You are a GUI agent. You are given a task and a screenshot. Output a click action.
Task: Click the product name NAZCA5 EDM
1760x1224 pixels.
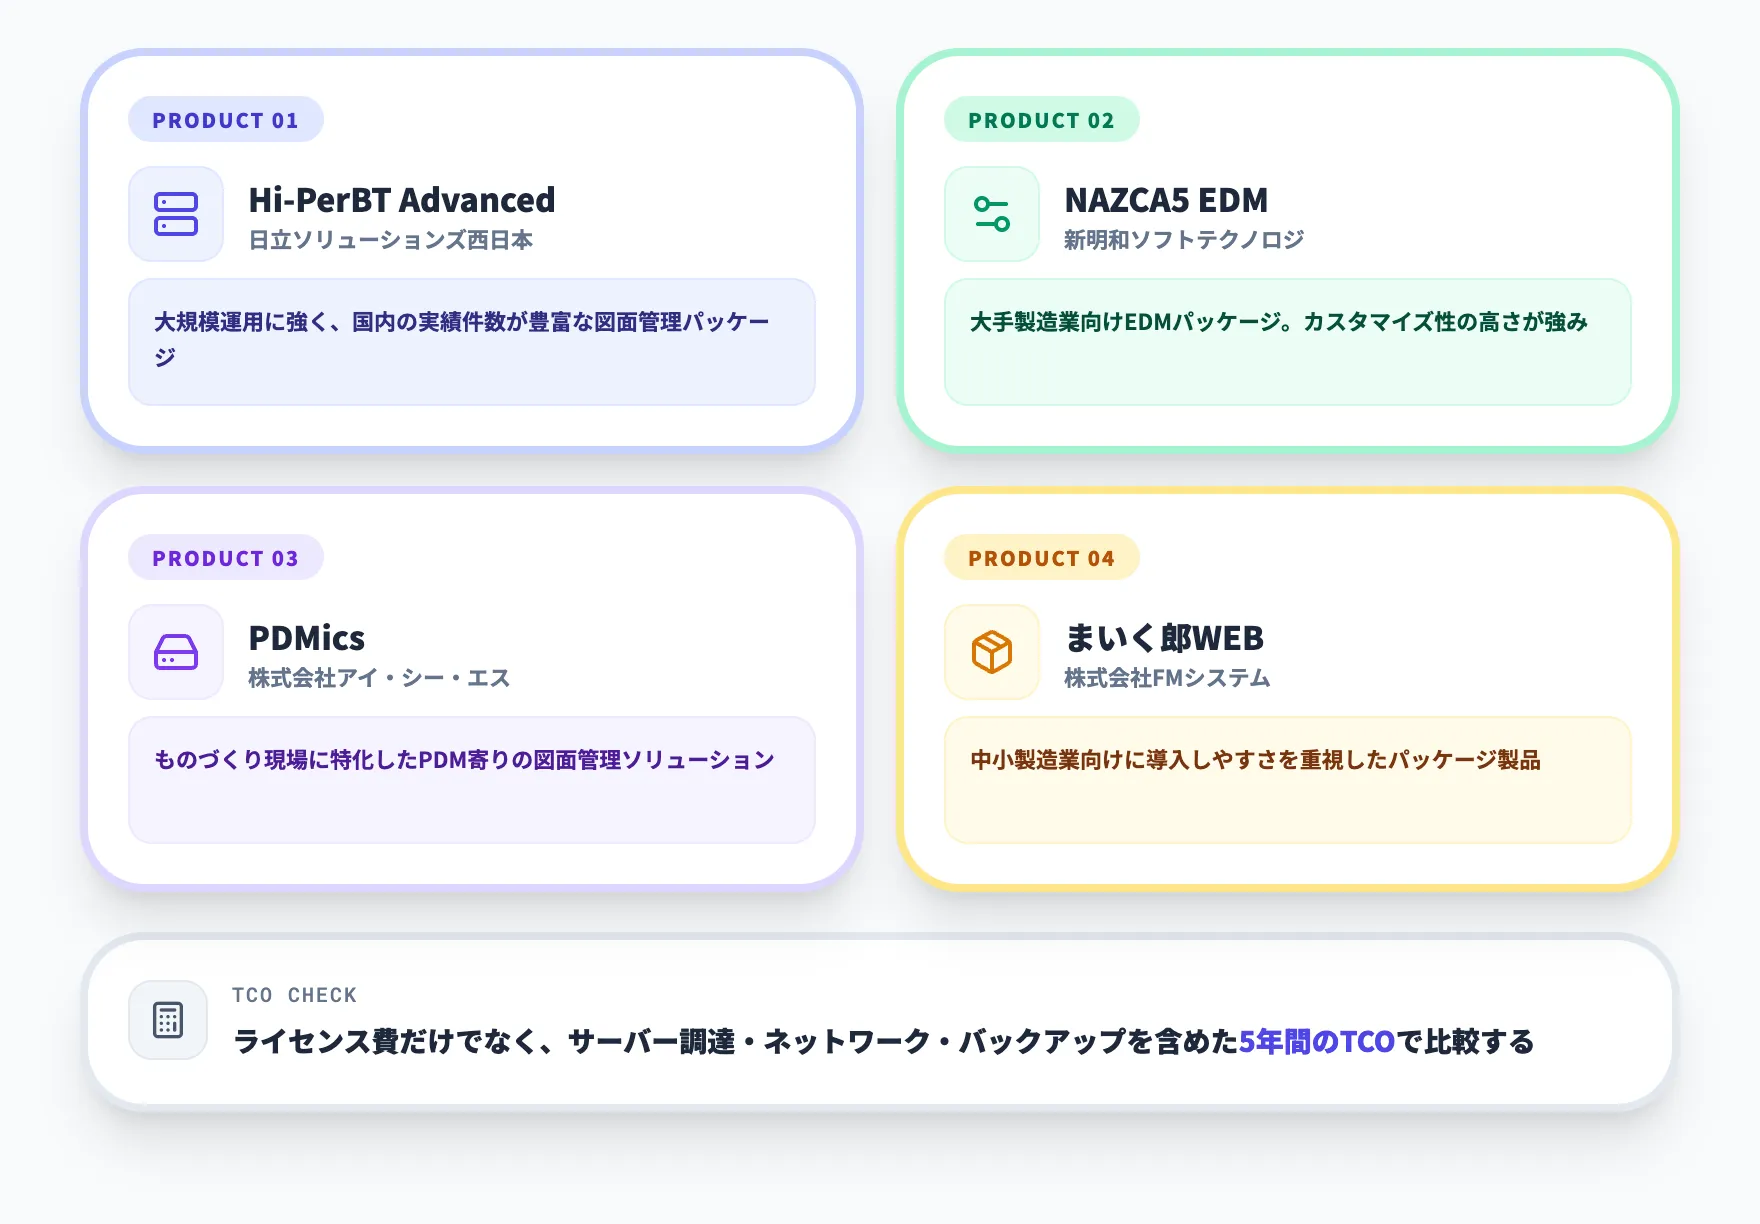coord(1167,199)
